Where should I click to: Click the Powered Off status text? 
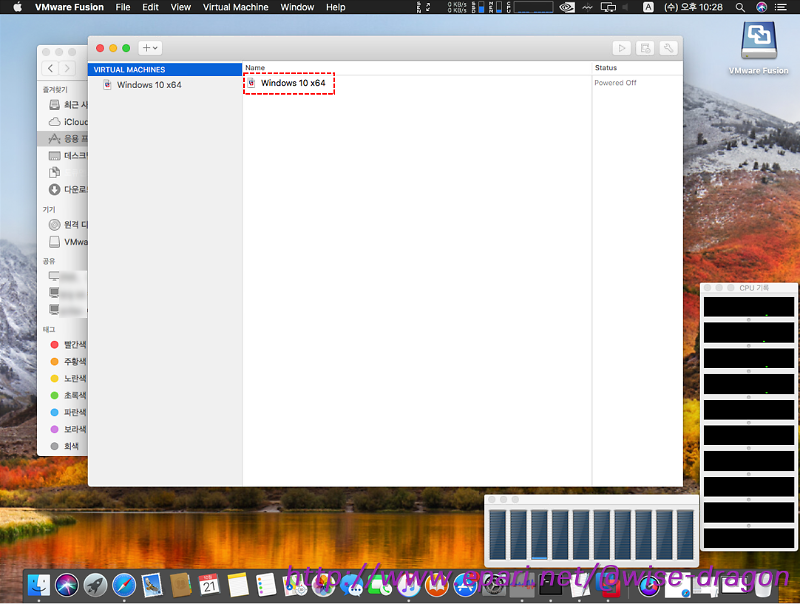point(615,83)
